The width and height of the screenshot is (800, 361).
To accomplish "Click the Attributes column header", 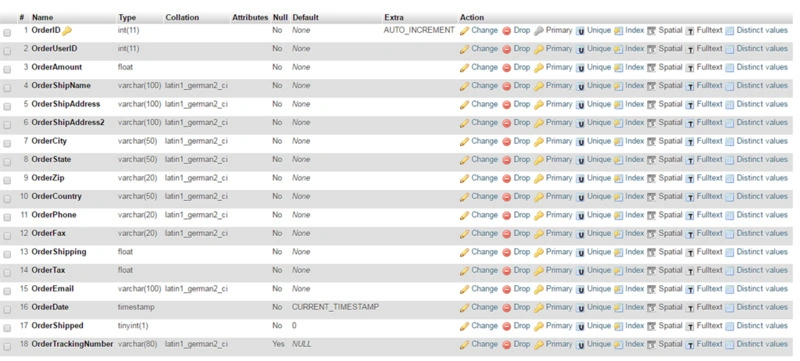I will point(250,17).
